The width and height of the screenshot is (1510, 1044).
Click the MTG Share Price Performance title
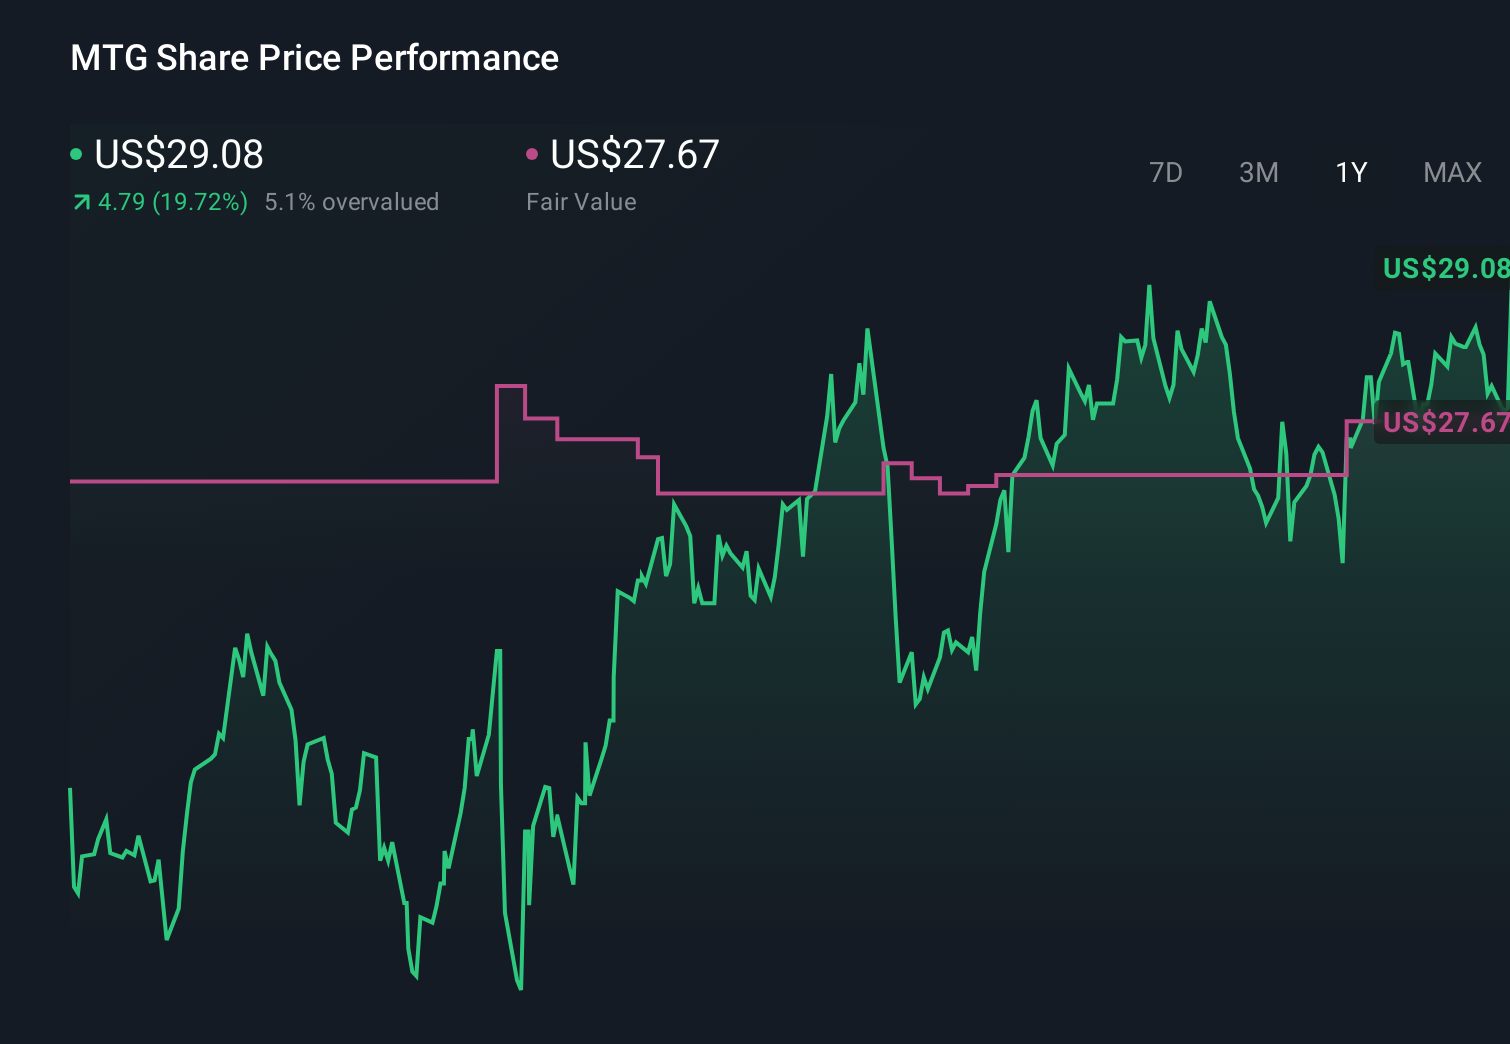pyautogui.click(x=313, y=58)
